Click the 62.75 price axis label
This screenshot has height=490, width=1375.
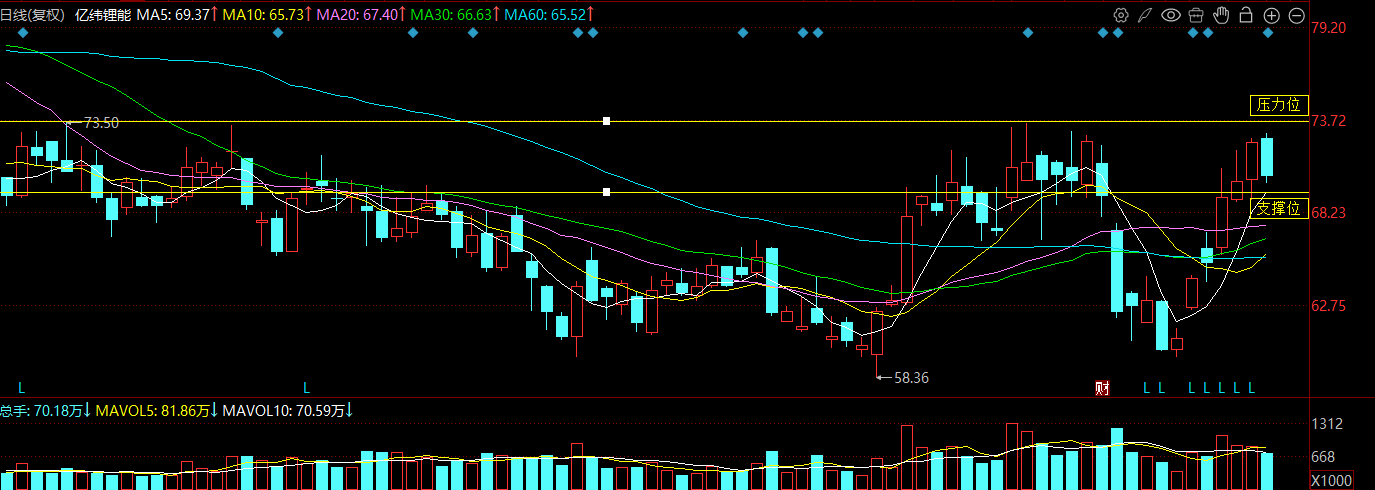[1328, 306]
